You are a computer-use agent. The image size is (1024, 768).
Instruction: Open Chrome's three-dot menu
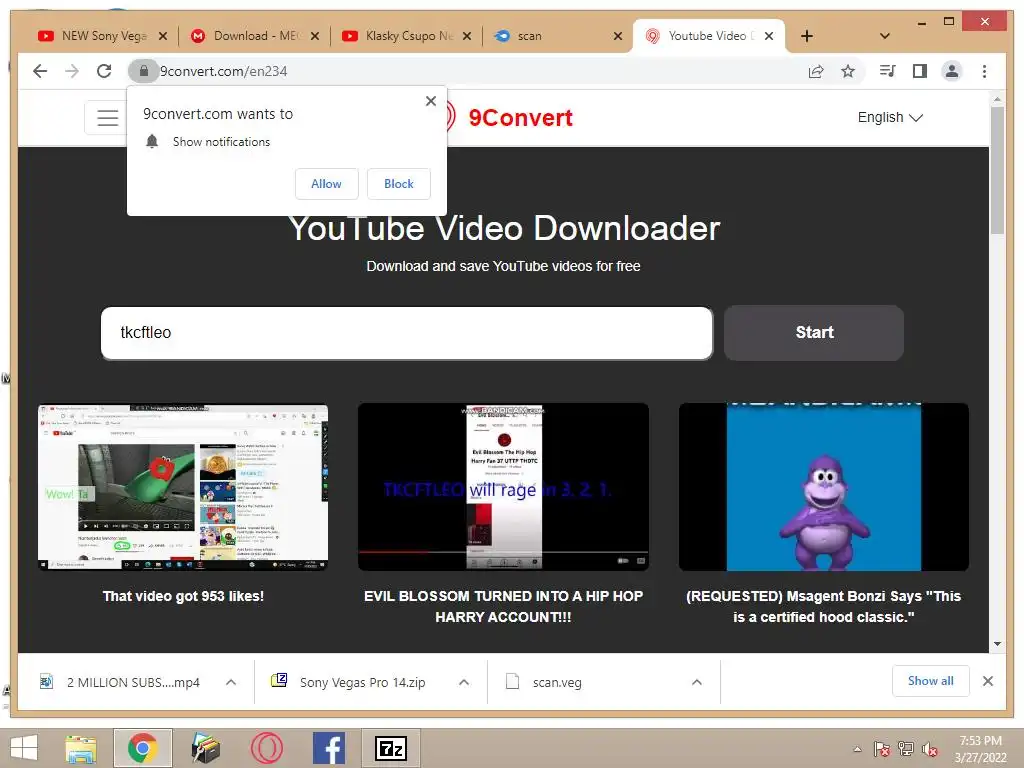pos(984,71)
